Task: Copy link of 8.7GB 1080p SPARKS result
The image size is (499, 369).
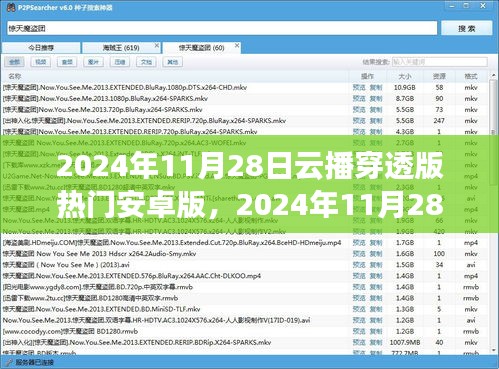Action: (376, 99)
